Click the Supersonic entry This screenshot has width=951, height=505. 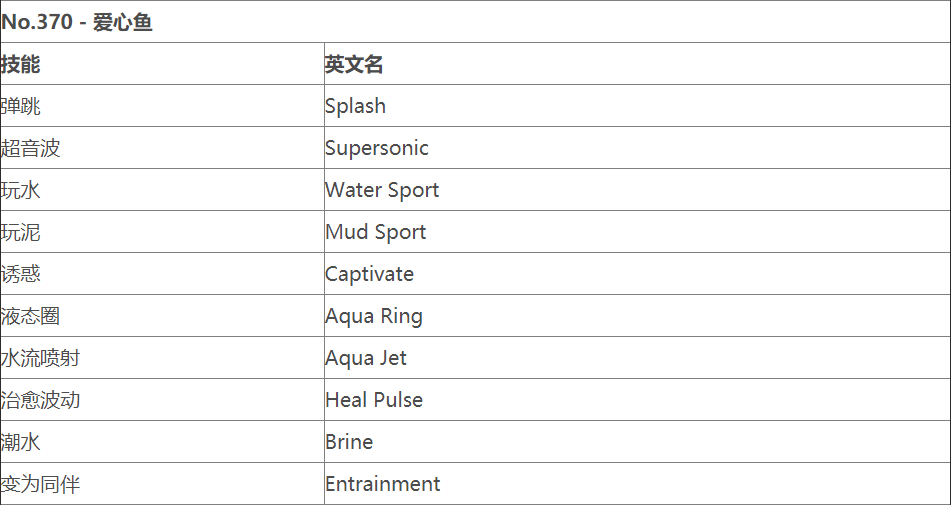point(376,148)
